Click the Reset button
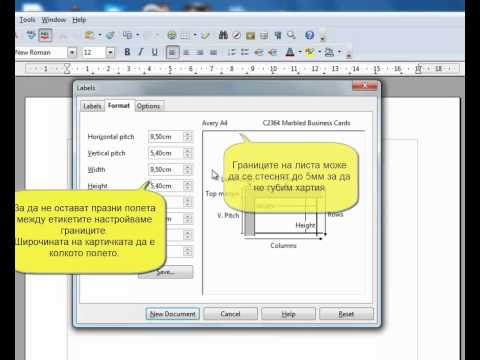This screenshot has width=480, height=360. point(346,314)
